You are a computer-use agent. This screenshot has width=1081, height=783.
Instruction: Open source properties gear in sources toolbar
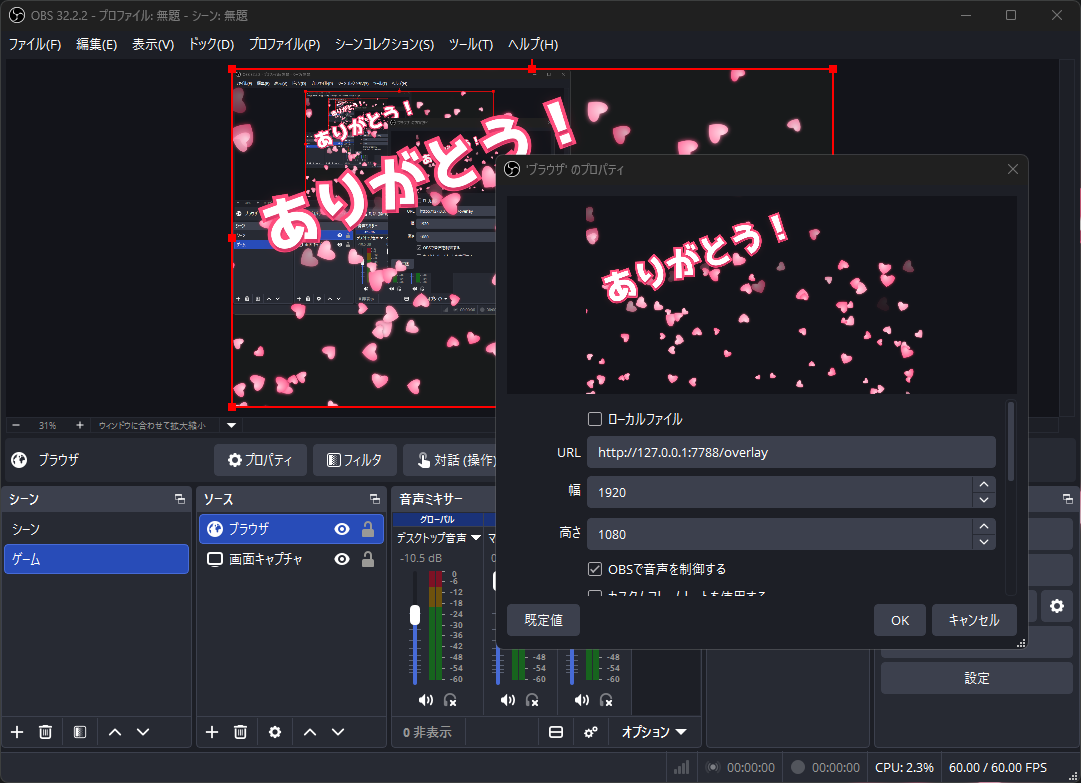click(x=275, y=732)
